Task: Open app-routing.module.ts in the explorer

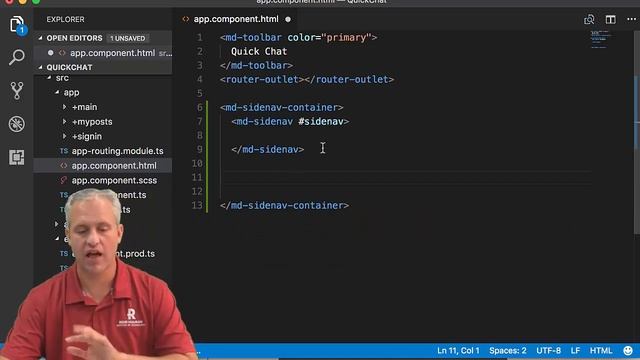Action: [x=118, y=151]
